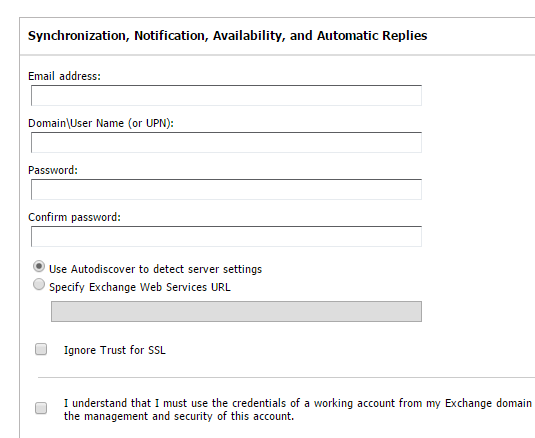Click inside the Password text box
This screenshot has width=535, height=438.
click(x=226, y=190)
